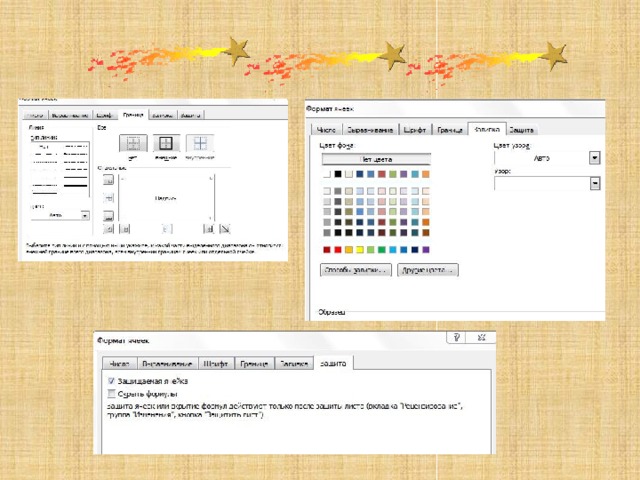Viewport: 640px width, 480px height.
Task: Click the 'Нет' no-border preset icon
Action: tap(132, 144)
